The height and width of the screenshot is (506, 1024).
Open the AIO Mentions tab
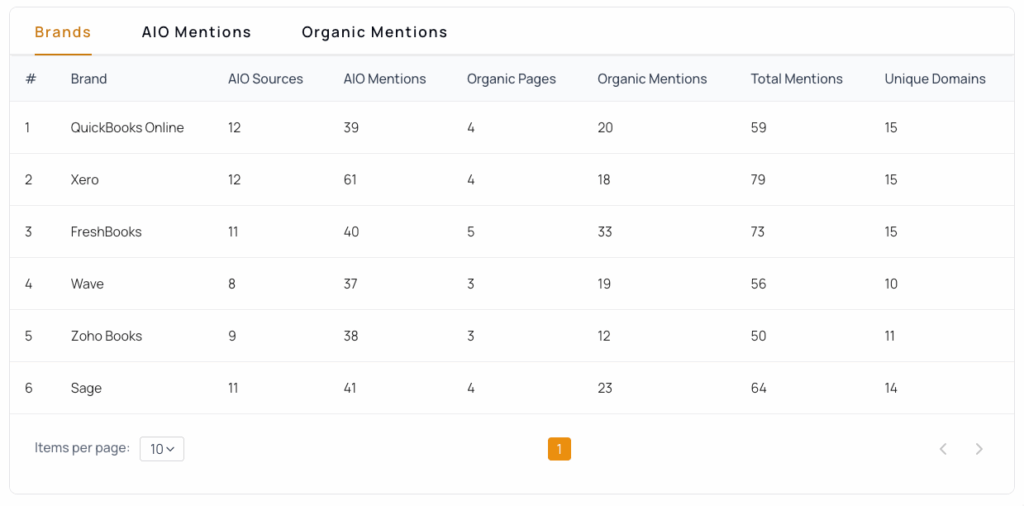[x=196, y=32]
